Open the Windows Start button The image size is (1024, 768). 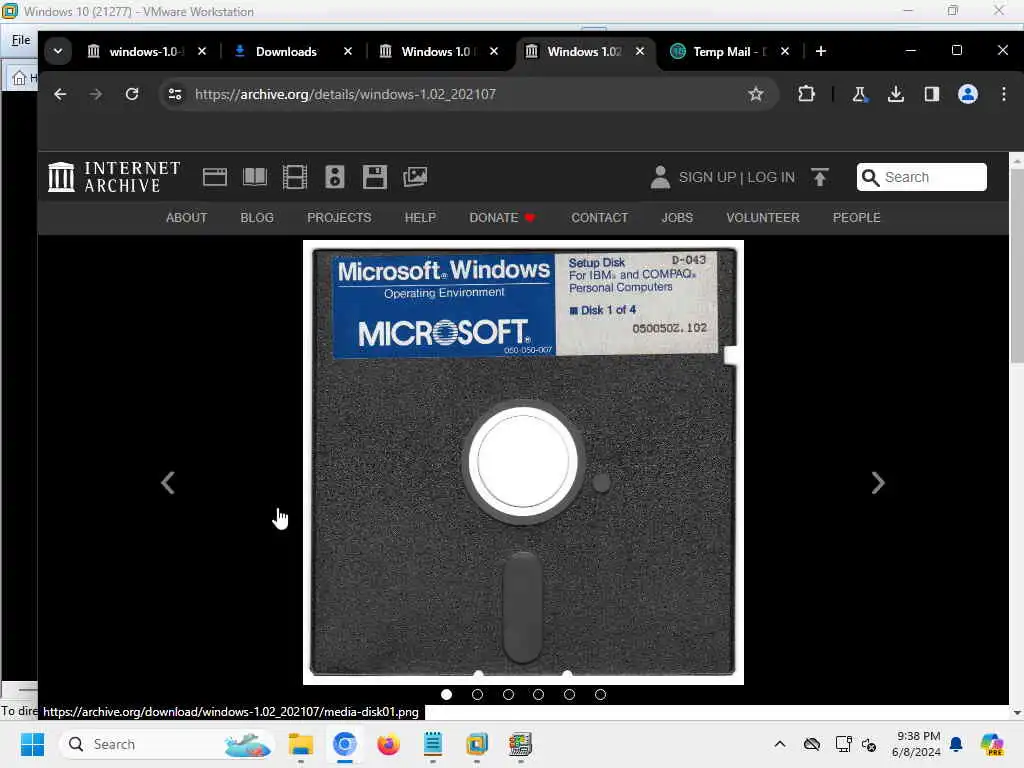point(32,744)
